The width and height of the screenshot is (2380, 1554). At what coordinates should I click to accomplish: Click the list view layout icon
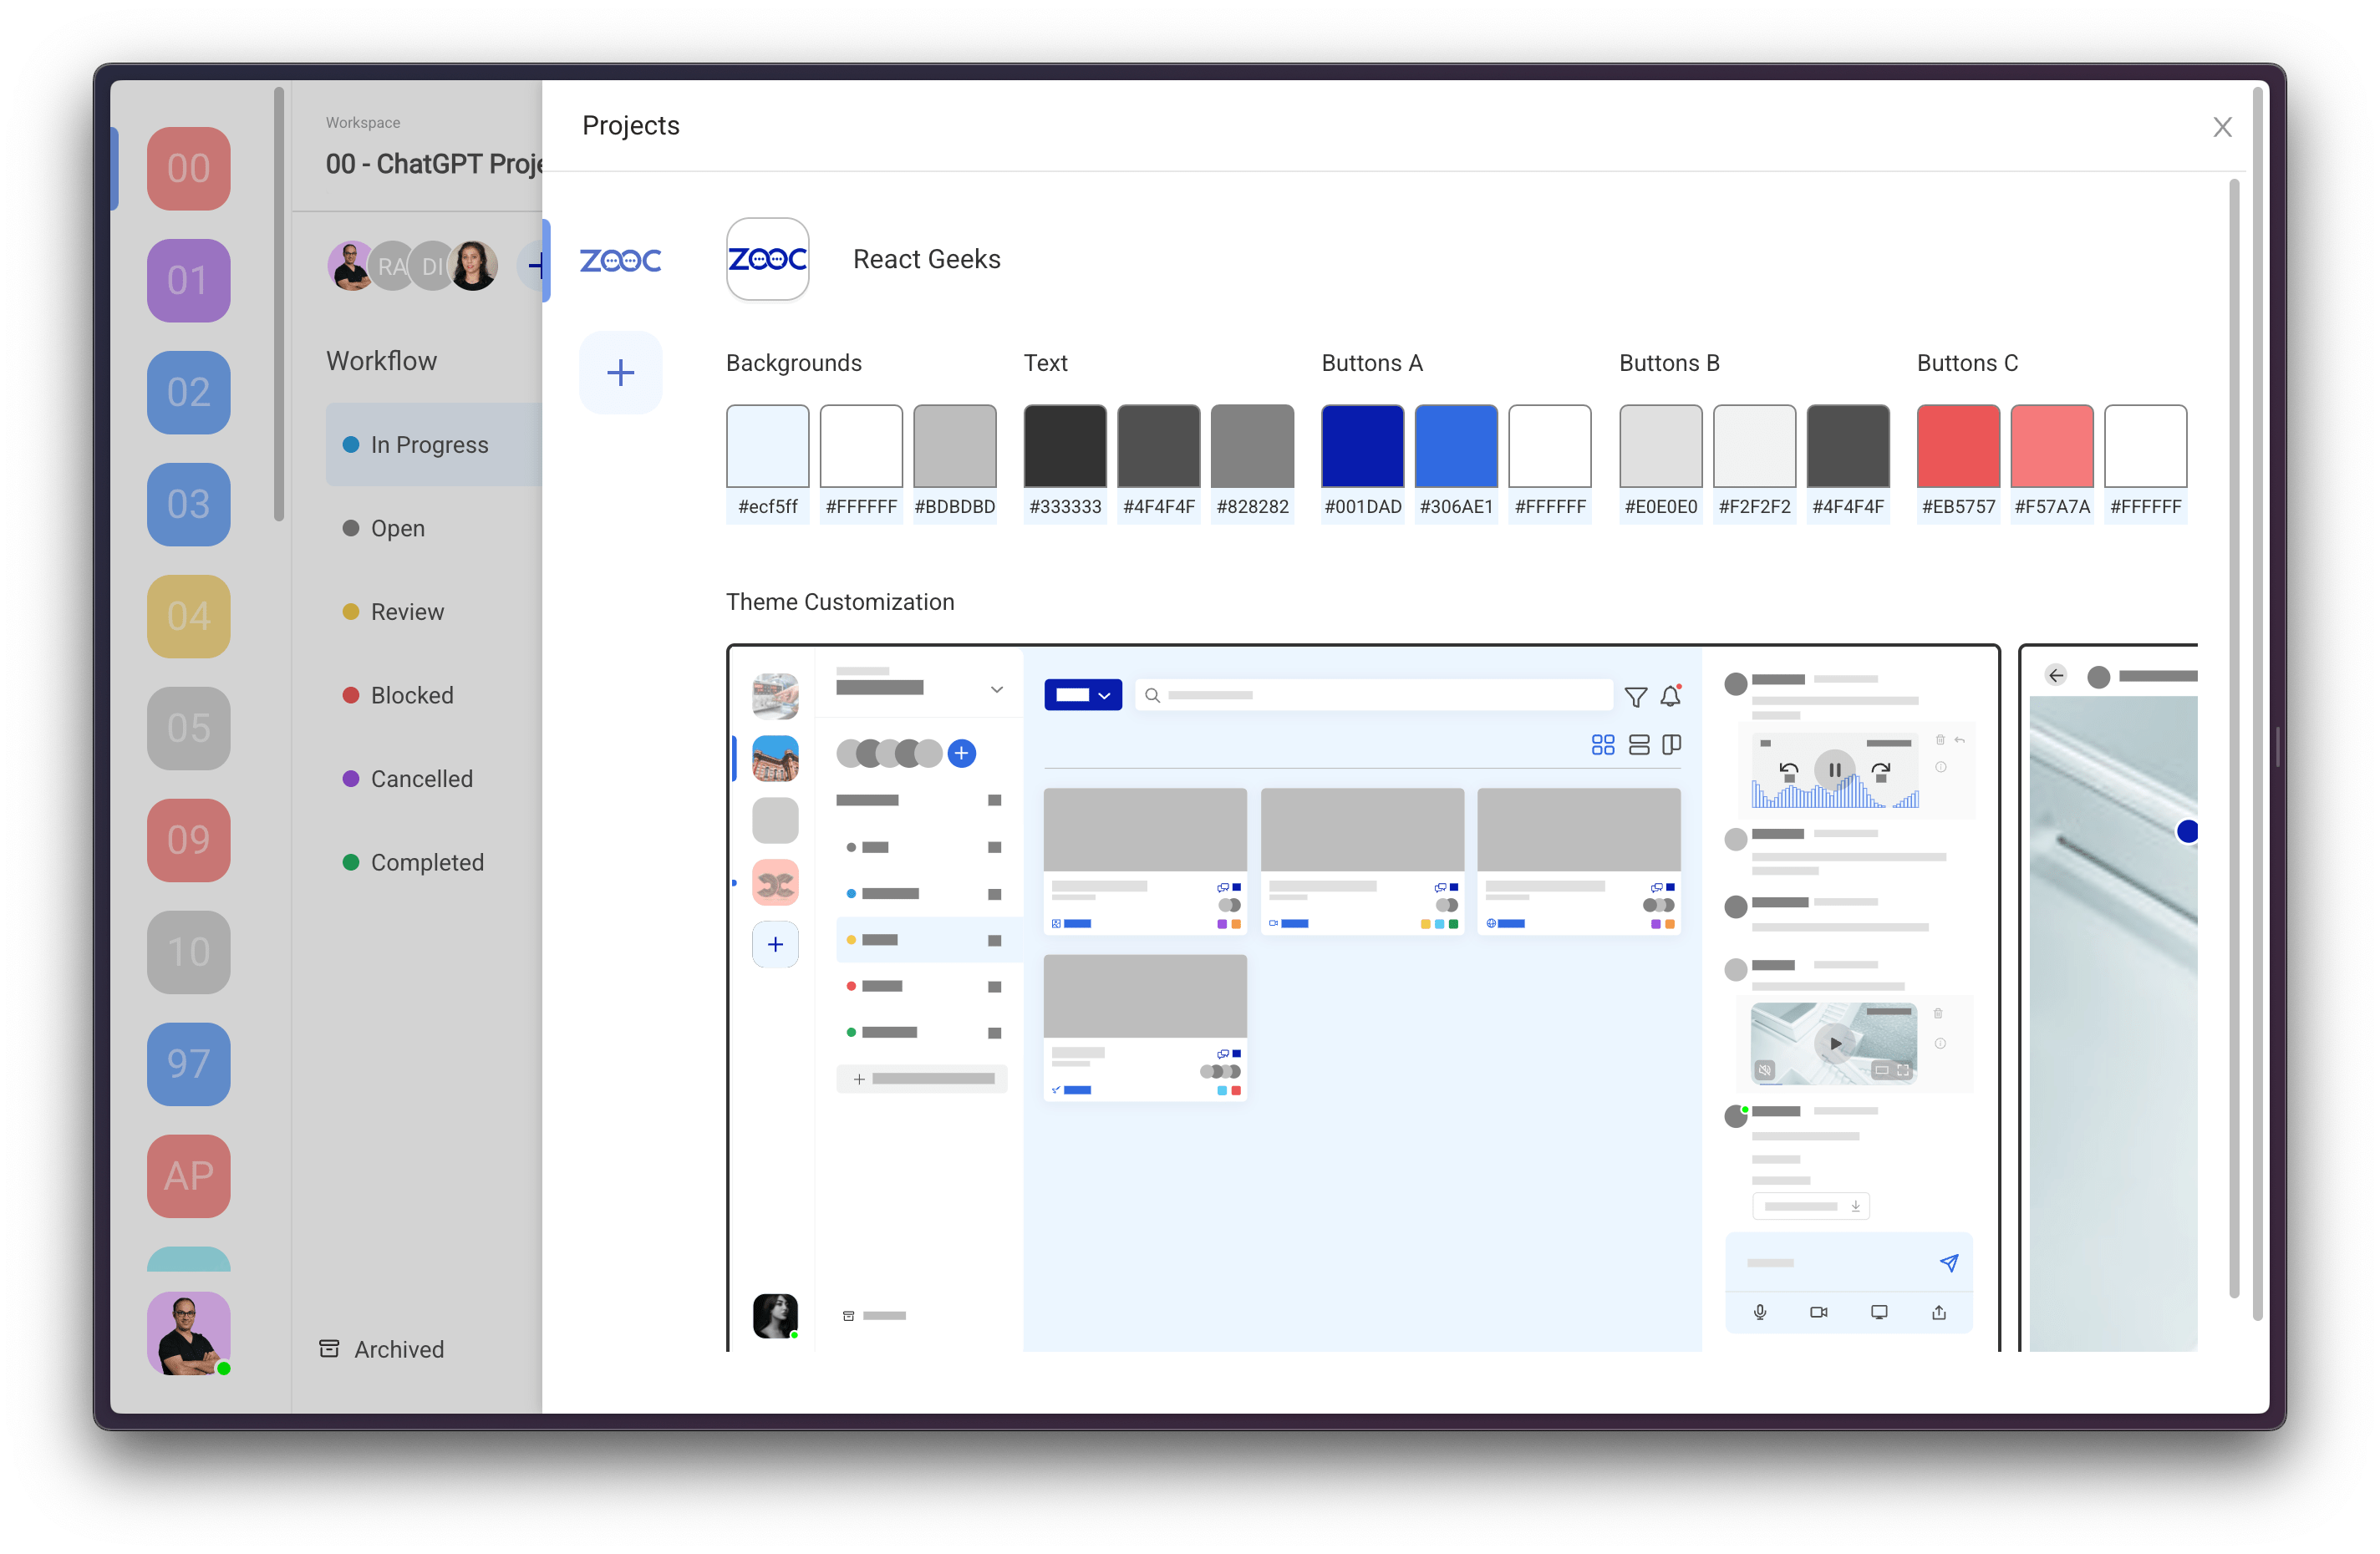(x=1640, y=746)
